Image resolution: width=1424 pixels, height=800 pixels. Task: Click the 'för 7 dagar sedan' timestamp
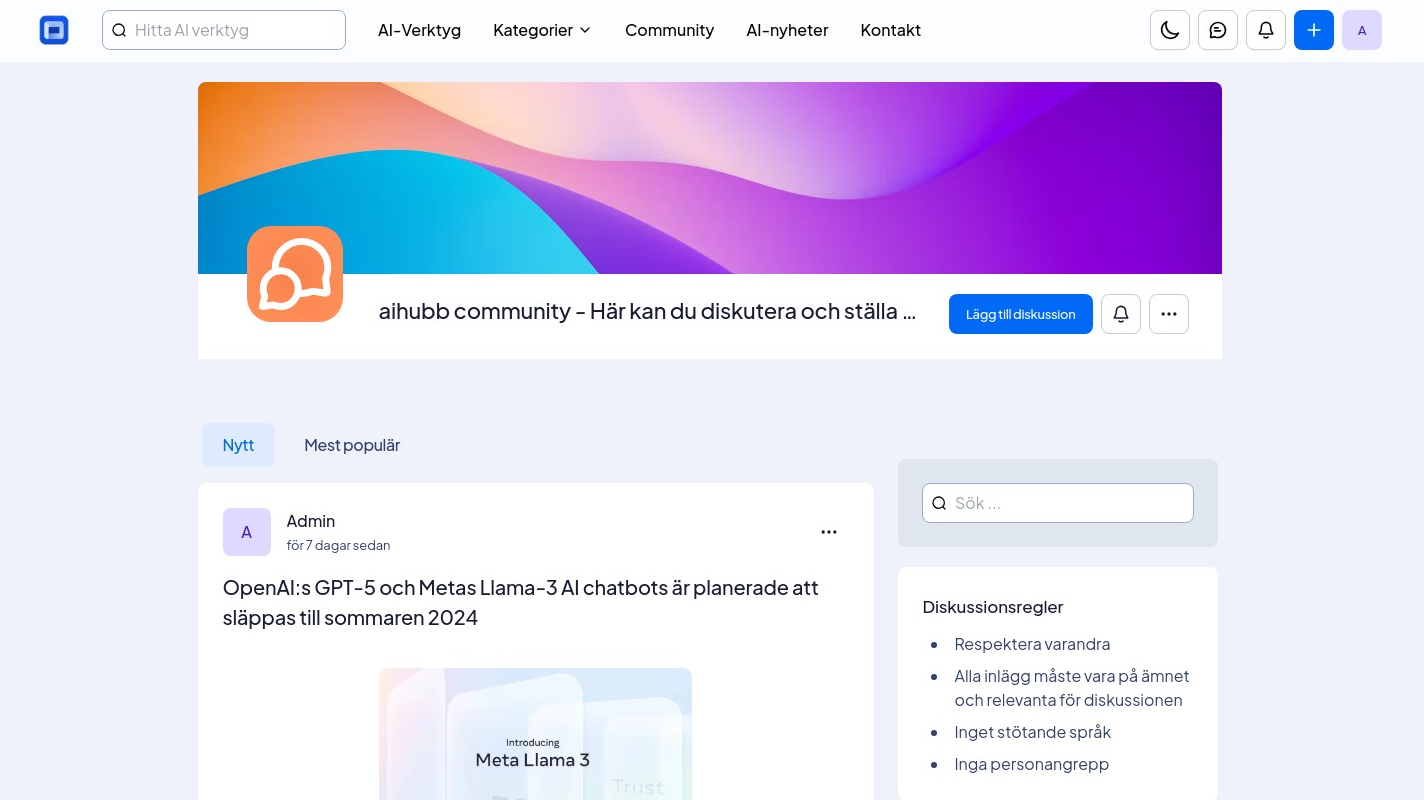tap(338, 545)
